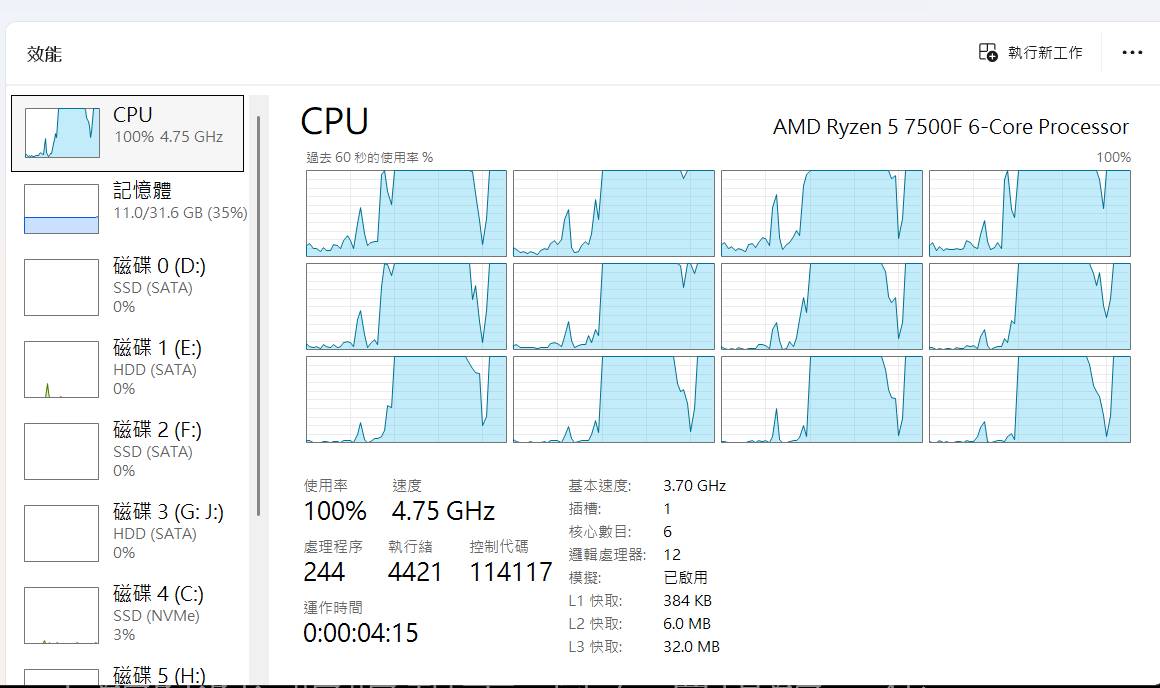Select the Memory (記憶體) mini graph thumbnail
Viewport: 1160px width, 688px height.
[x=61, y=209]
